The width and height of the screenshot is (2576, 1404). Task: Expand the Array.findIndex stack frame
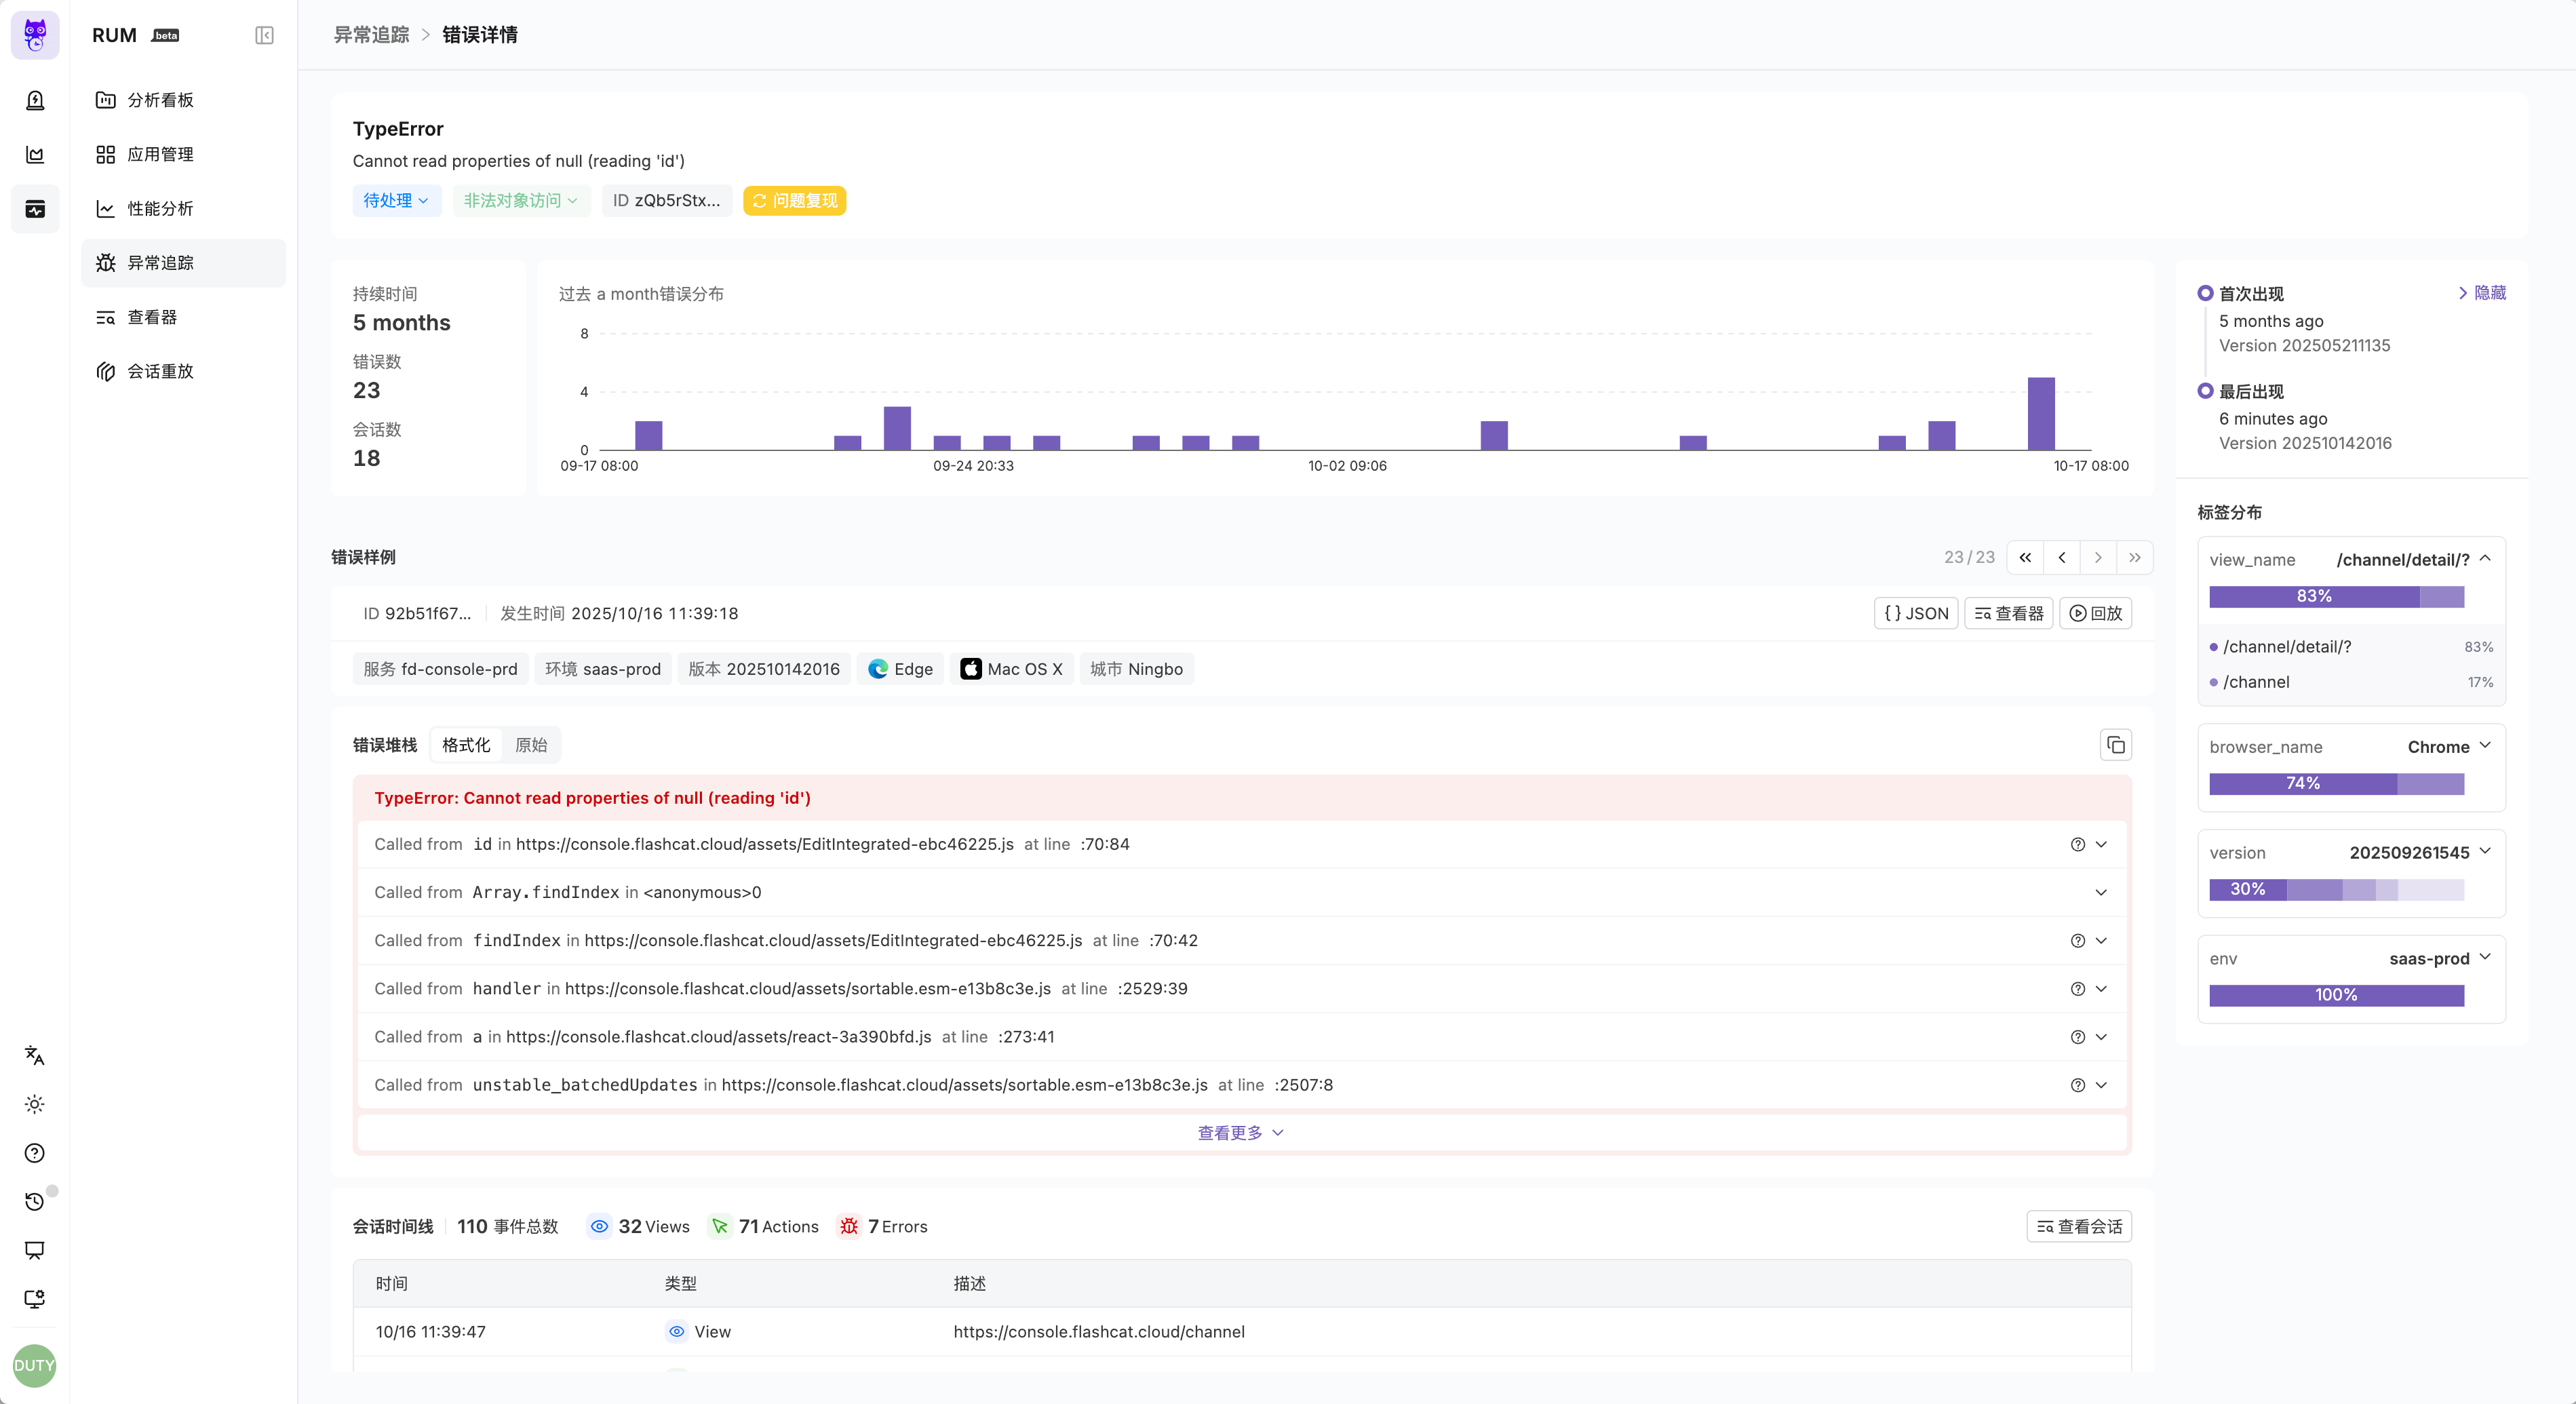click(x=2101, y=893)
